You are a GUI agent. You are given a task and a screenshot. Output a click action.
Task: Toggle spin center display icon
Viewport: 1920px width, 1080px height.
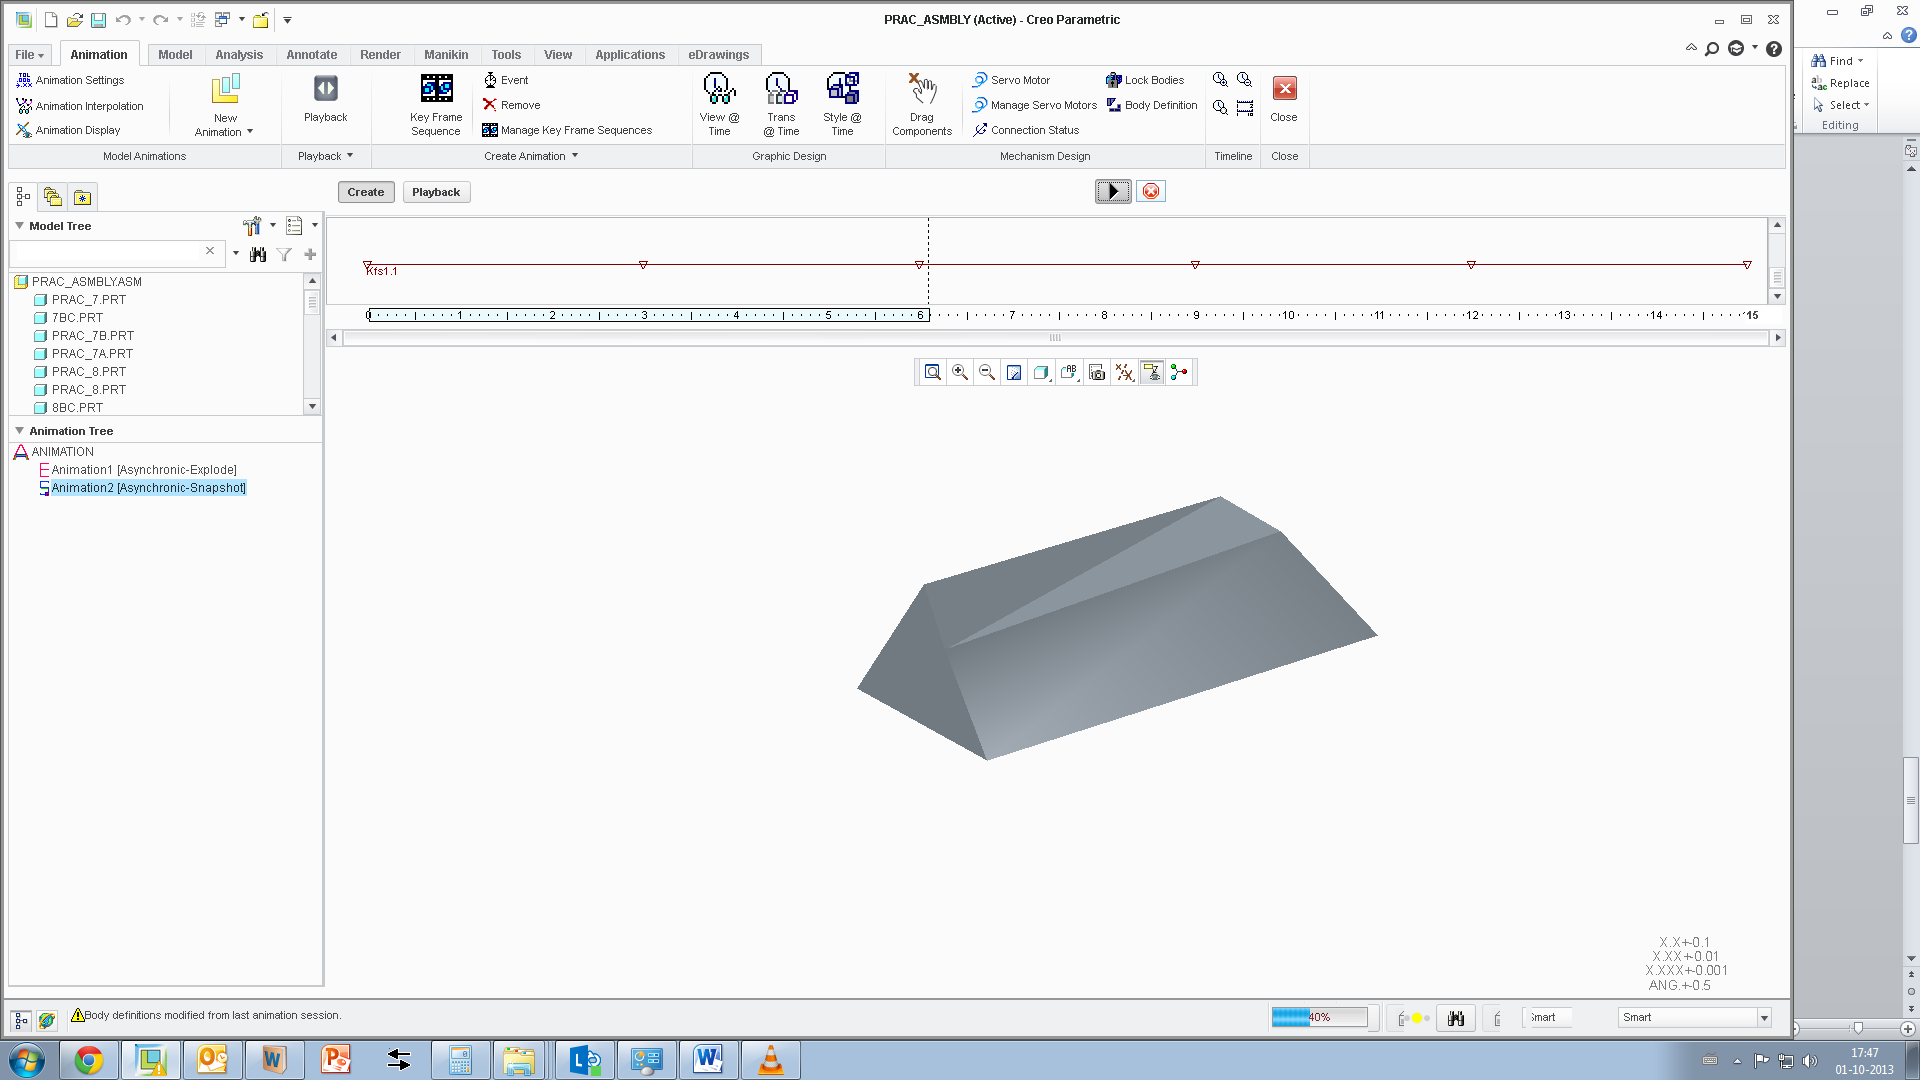(1180, 372)
